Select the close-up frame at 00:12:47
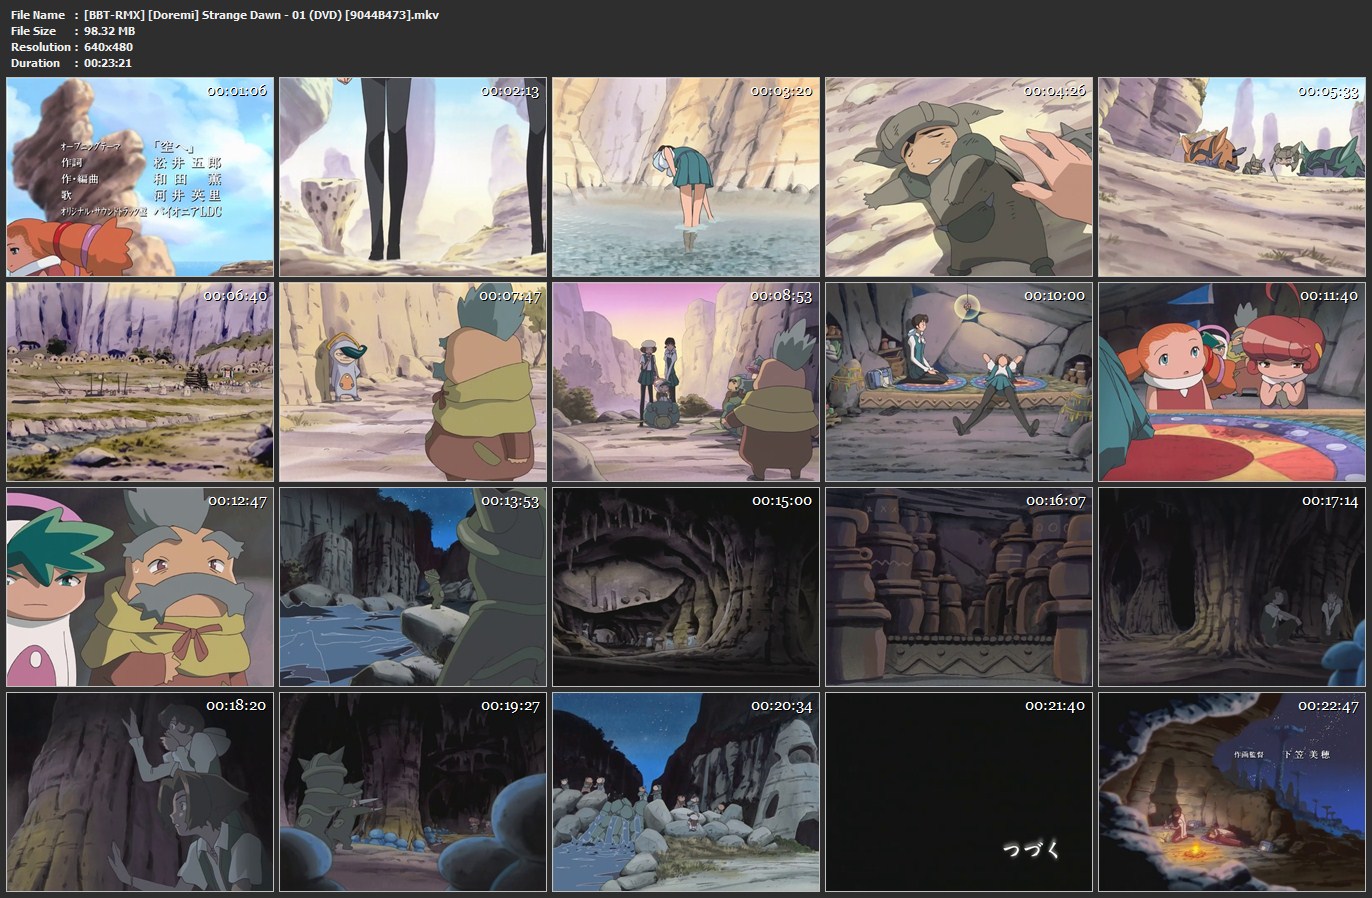This screenshot has width=1372, height=898. pos(140,587)
